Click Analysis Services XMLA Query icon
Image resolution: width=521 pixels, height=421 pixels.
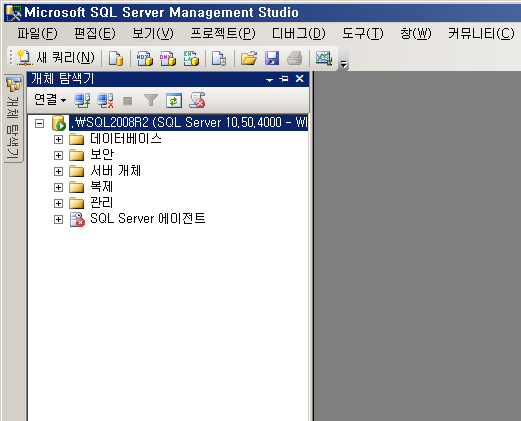[191, 58]
